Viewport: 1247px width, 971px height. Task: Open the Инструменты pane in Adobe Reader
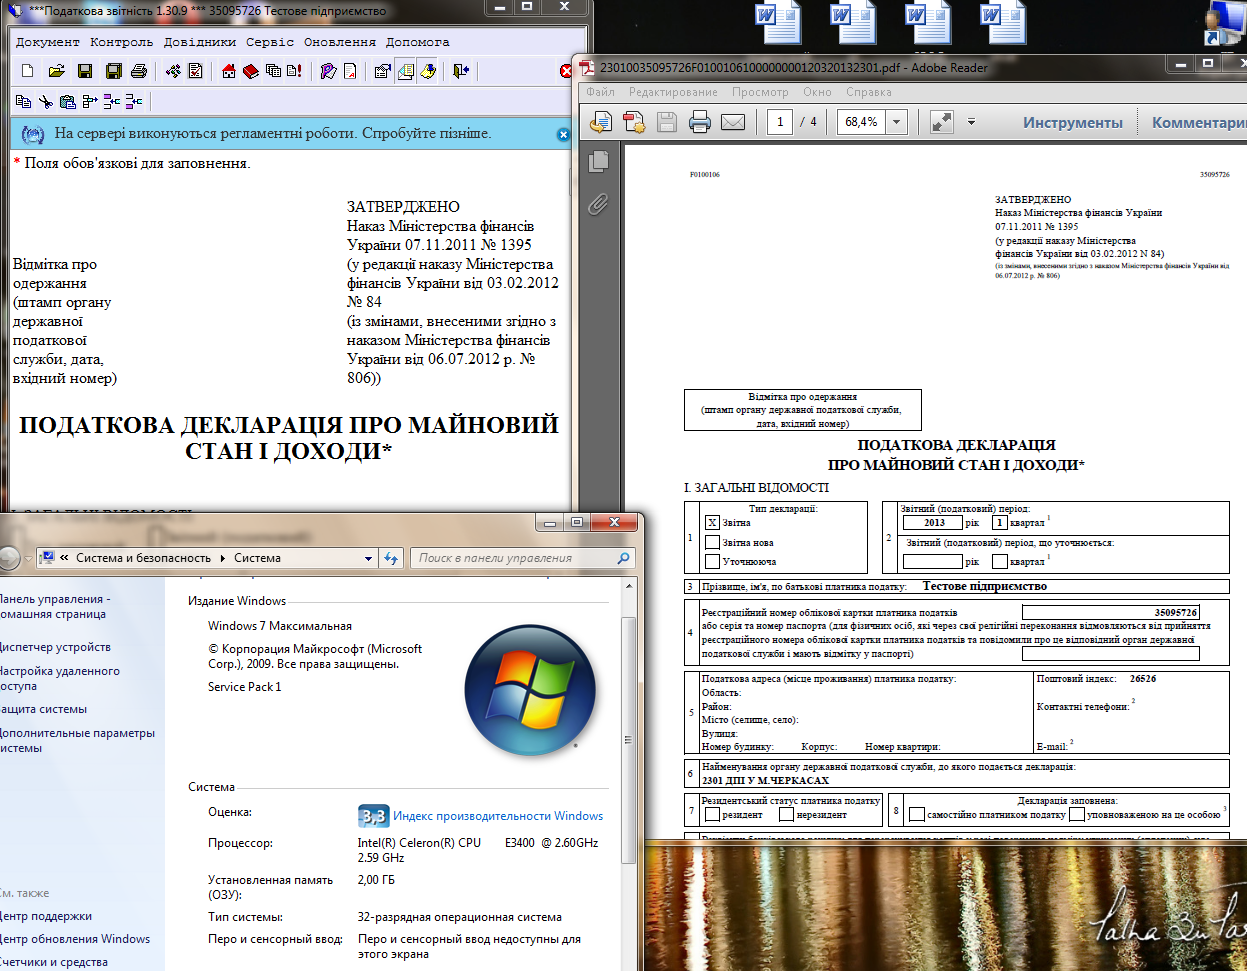pos(1072,122)
